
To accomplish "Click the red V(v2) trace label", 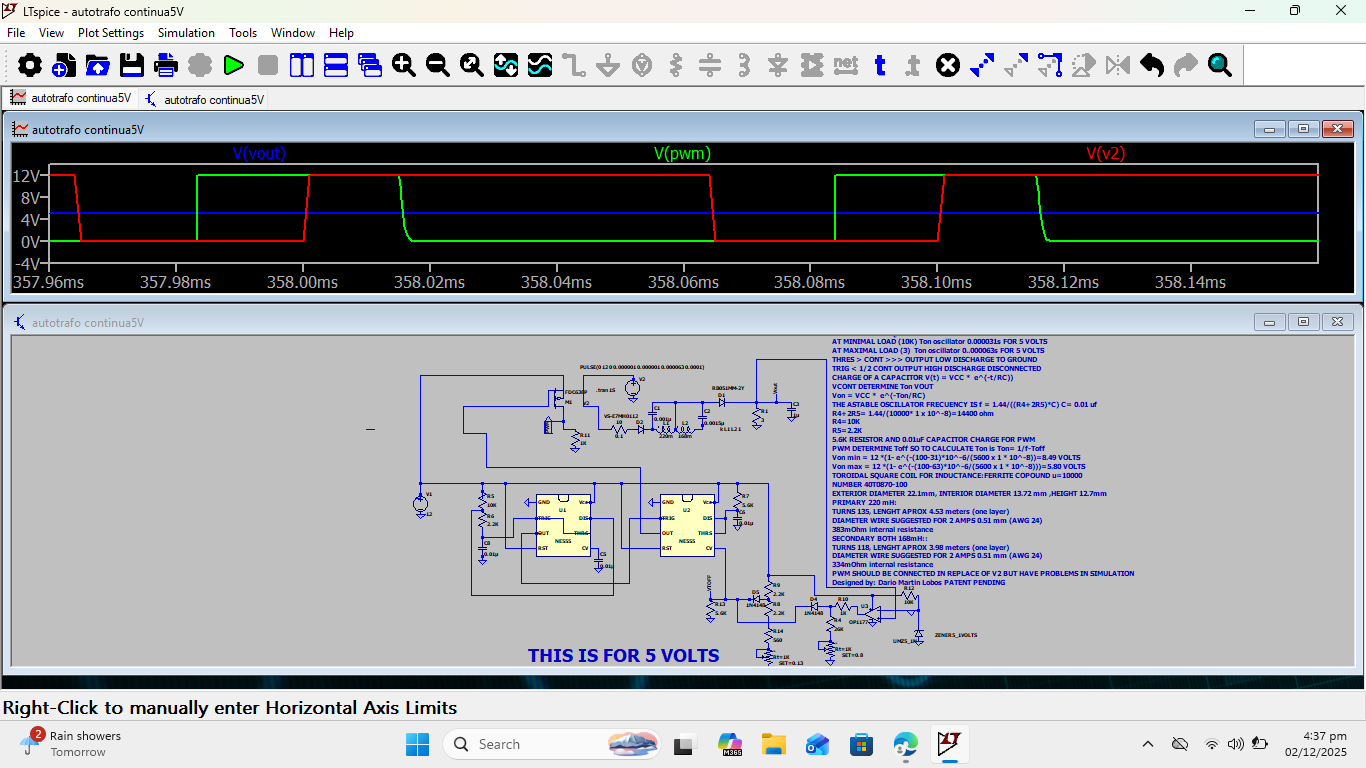I will (1105, 153).
